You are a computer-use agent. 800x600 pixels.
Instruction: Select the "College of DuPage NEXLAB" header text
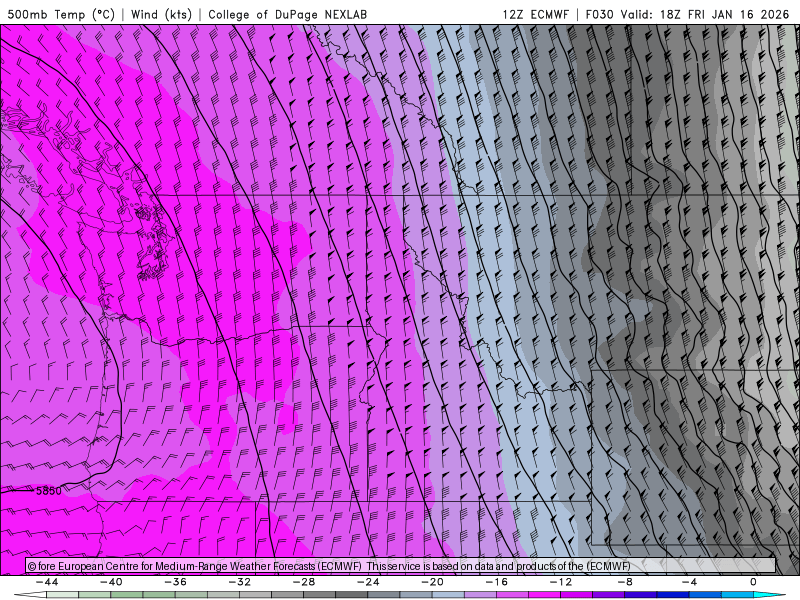click(287, 14)
